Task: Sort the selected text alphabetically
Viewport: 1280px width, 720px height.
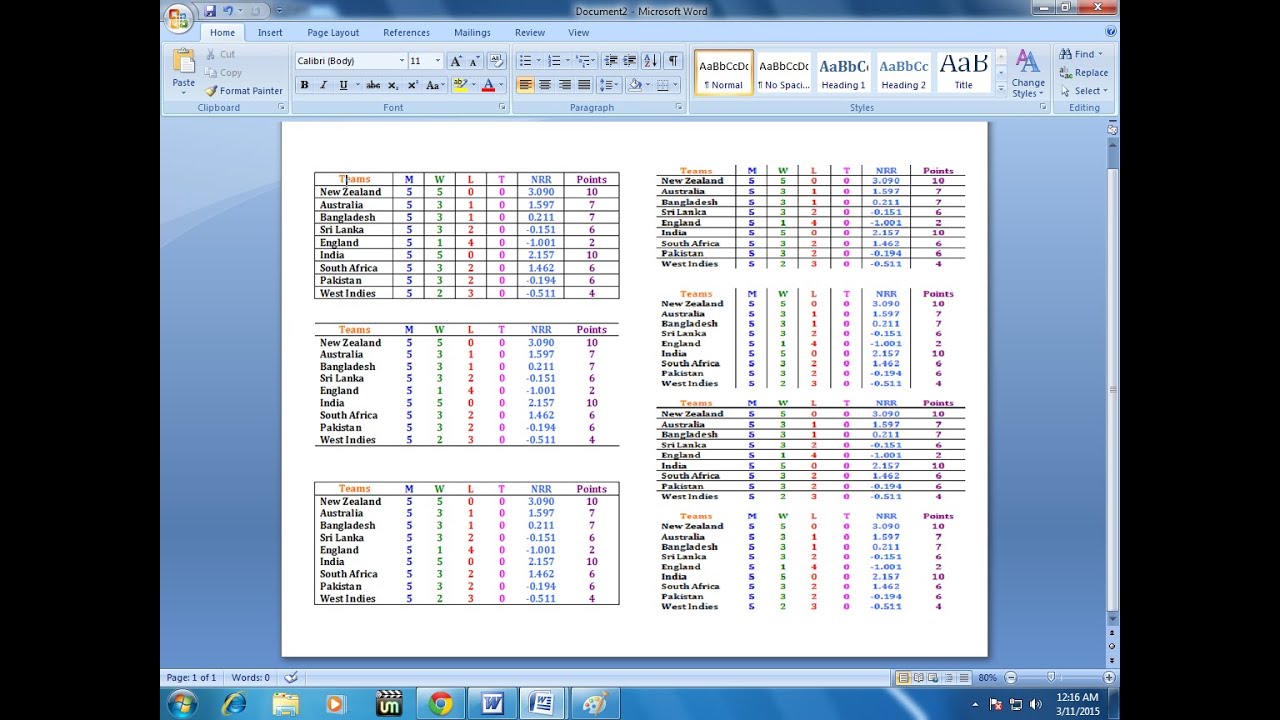Action: point(651,61)
